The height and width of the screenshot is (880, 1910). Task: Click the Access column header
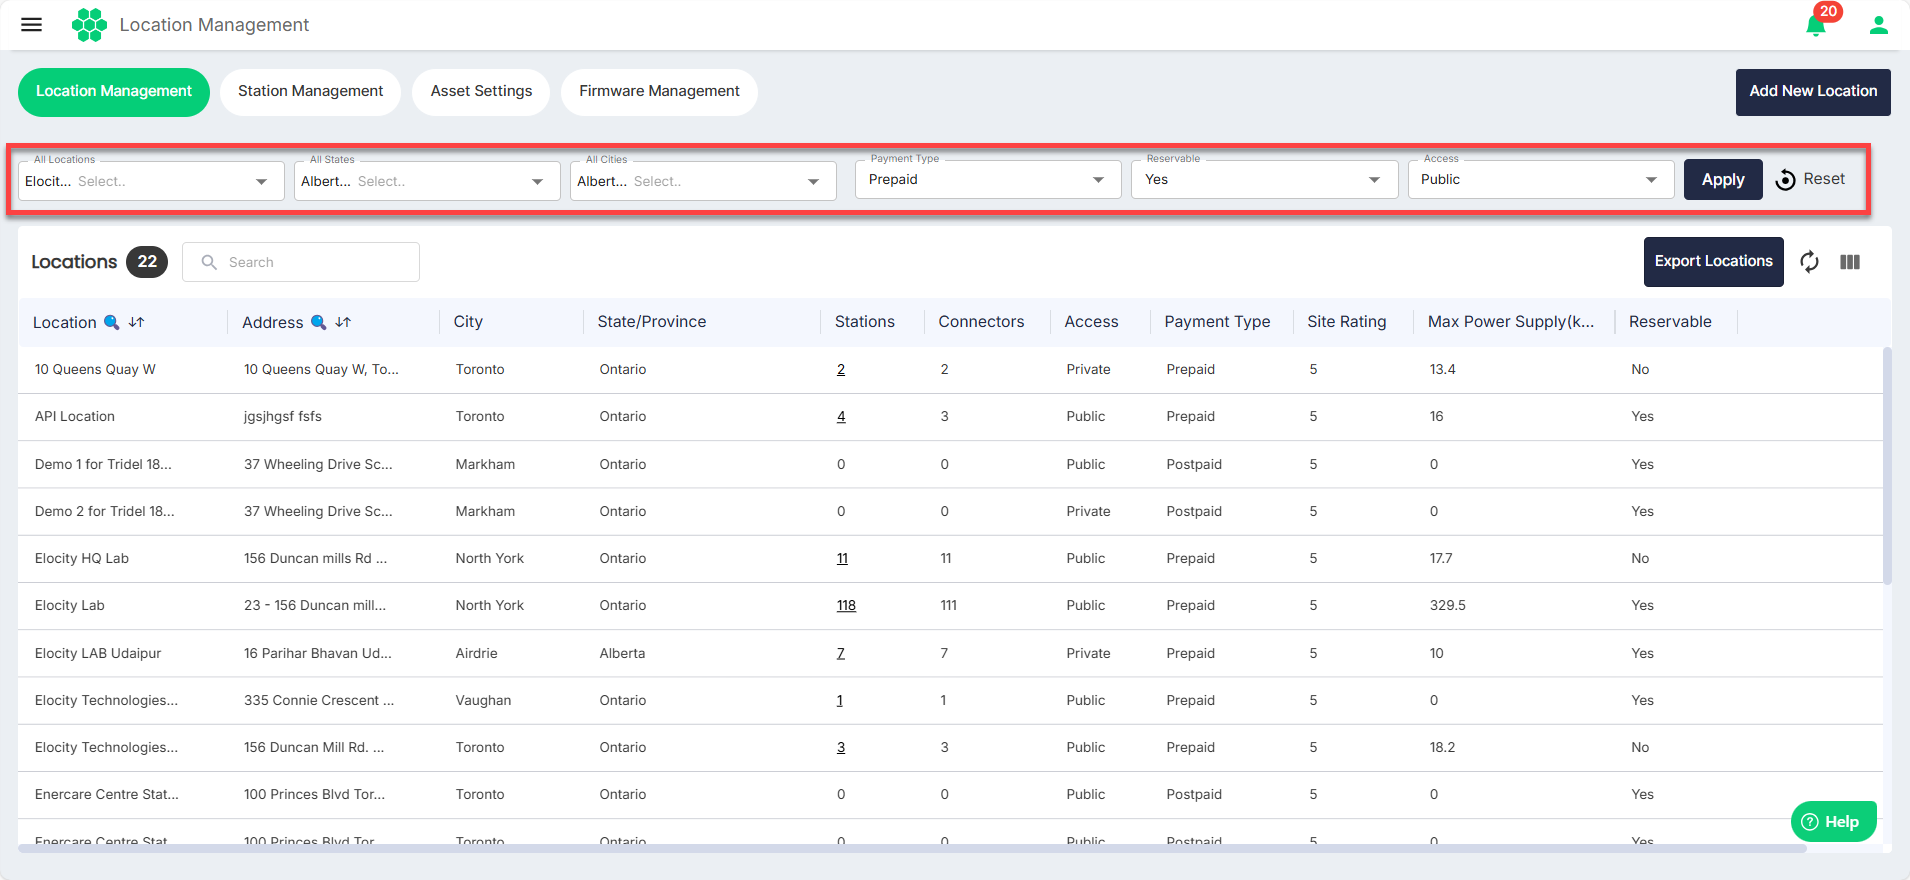click(x=1091, y=322)
